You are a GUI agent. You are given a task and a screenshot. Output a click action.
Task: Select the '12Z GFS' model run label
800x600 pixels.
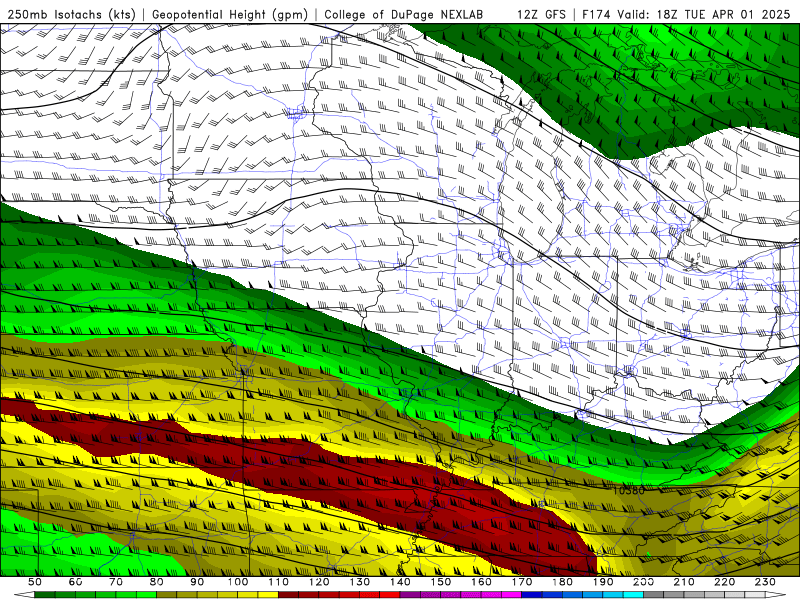click(541, 14)
